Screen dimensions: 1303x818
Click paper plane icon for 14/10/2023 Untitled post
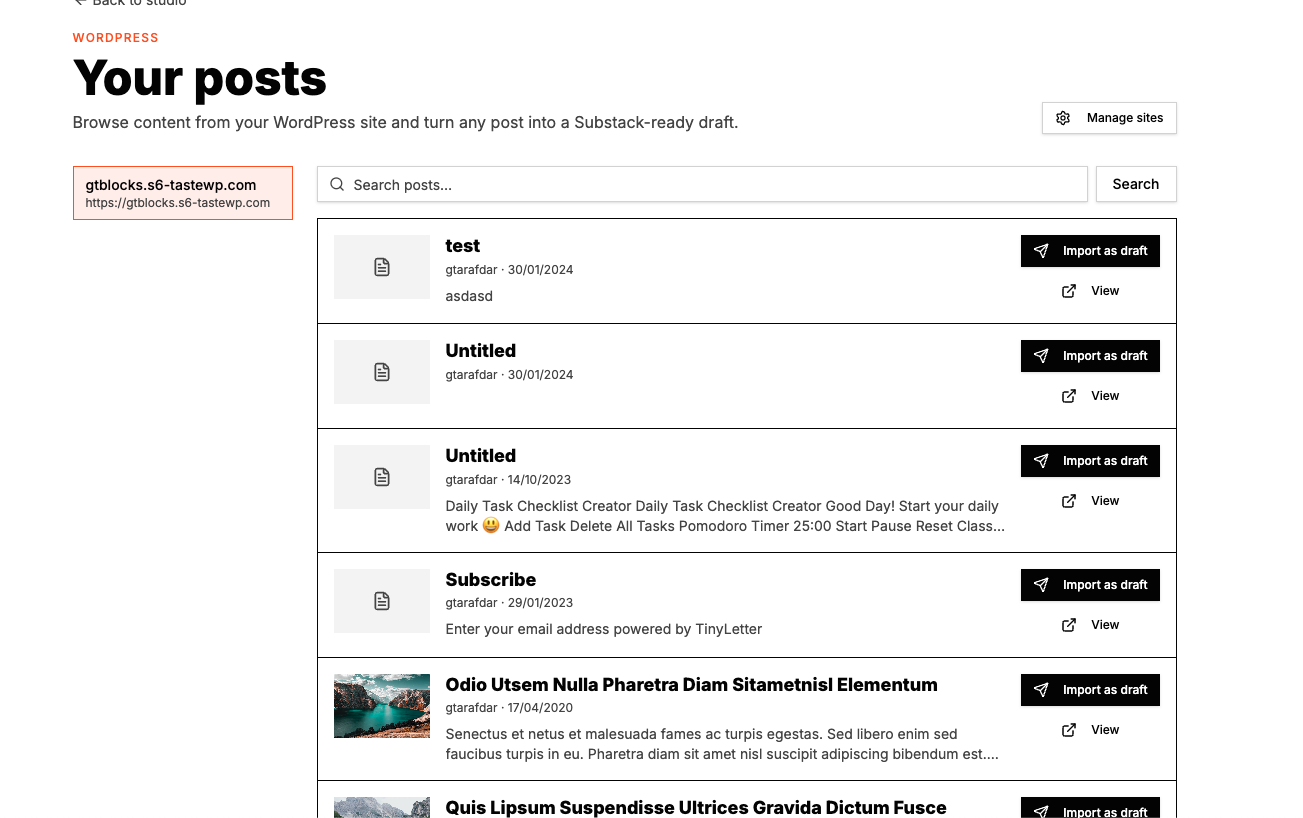(1041, 461)
